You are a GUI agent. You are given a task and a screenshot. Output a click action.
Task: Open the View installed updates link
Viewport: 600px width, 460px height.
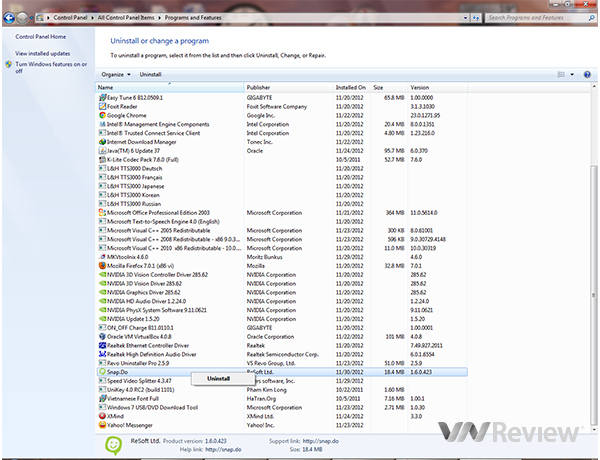pyautogui.click(x=42, y=54)
